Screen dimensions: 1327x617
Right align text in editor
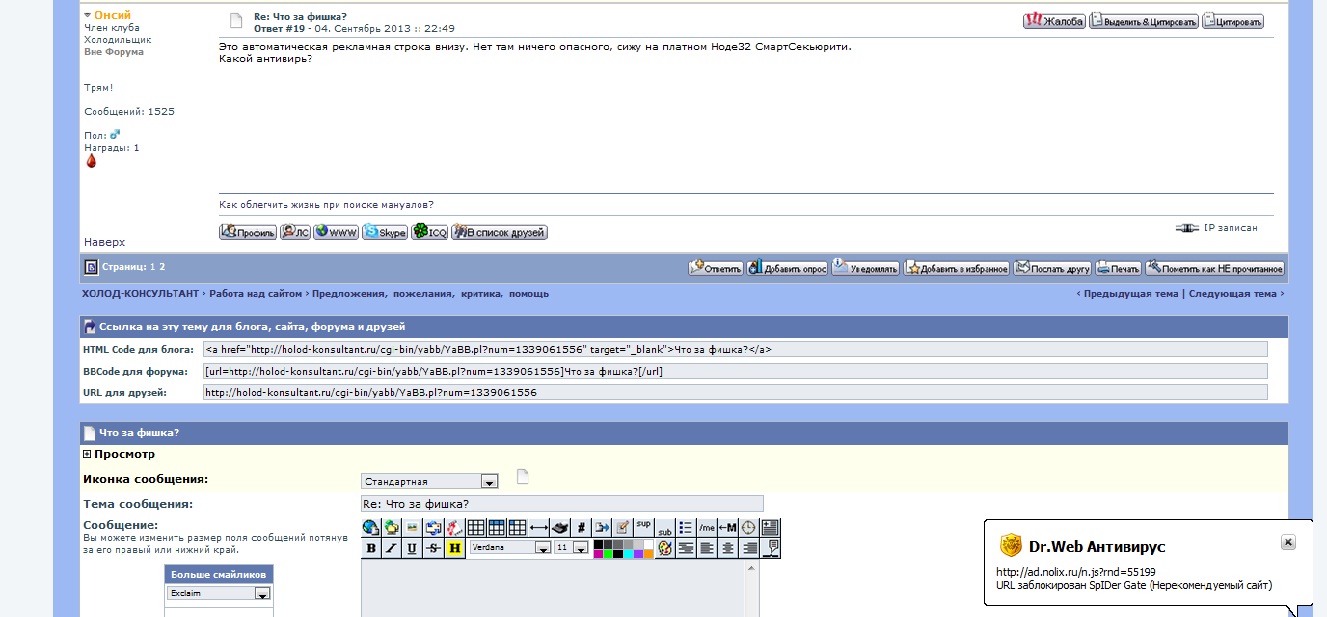coord(750,548)
